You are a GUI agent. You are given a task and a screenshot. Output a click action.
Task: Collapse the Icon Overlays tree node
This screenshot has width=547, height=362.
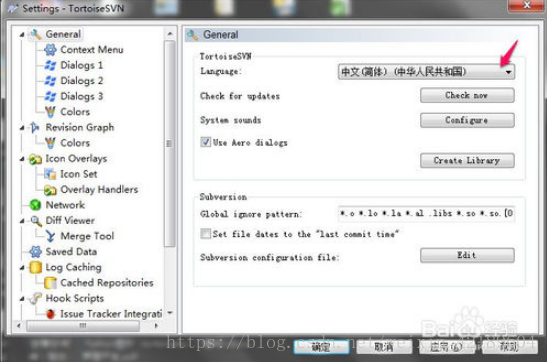tap(22, 159)
